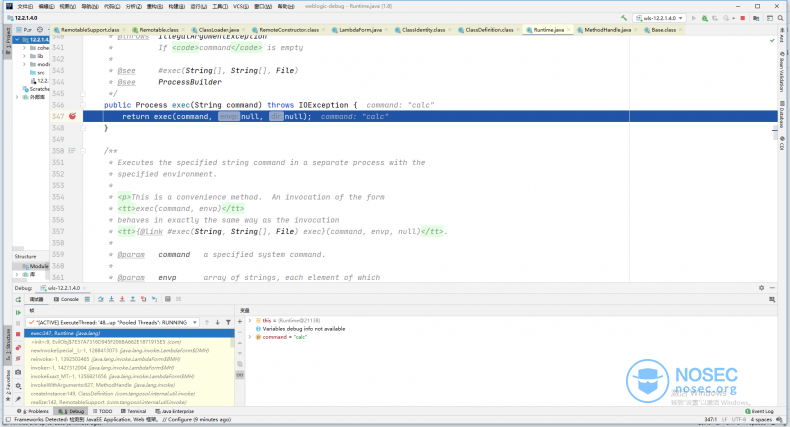The image size is (790, 427).
Task: Expand the 外部库 node in project tree
Action: pyautogui.click(x=17, y=97)
